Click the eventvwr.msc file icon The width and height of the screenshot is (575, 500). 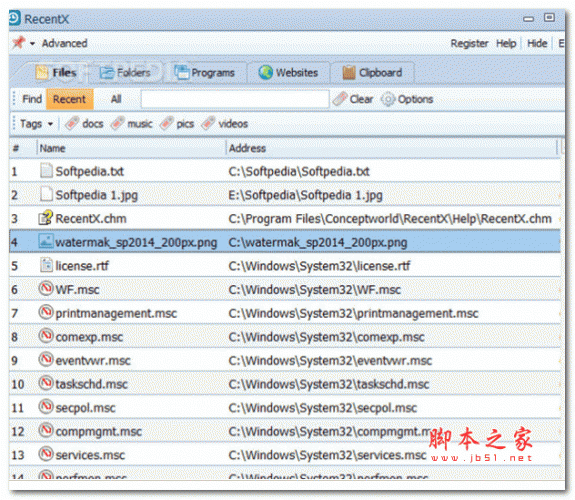(x=46, y=359)
